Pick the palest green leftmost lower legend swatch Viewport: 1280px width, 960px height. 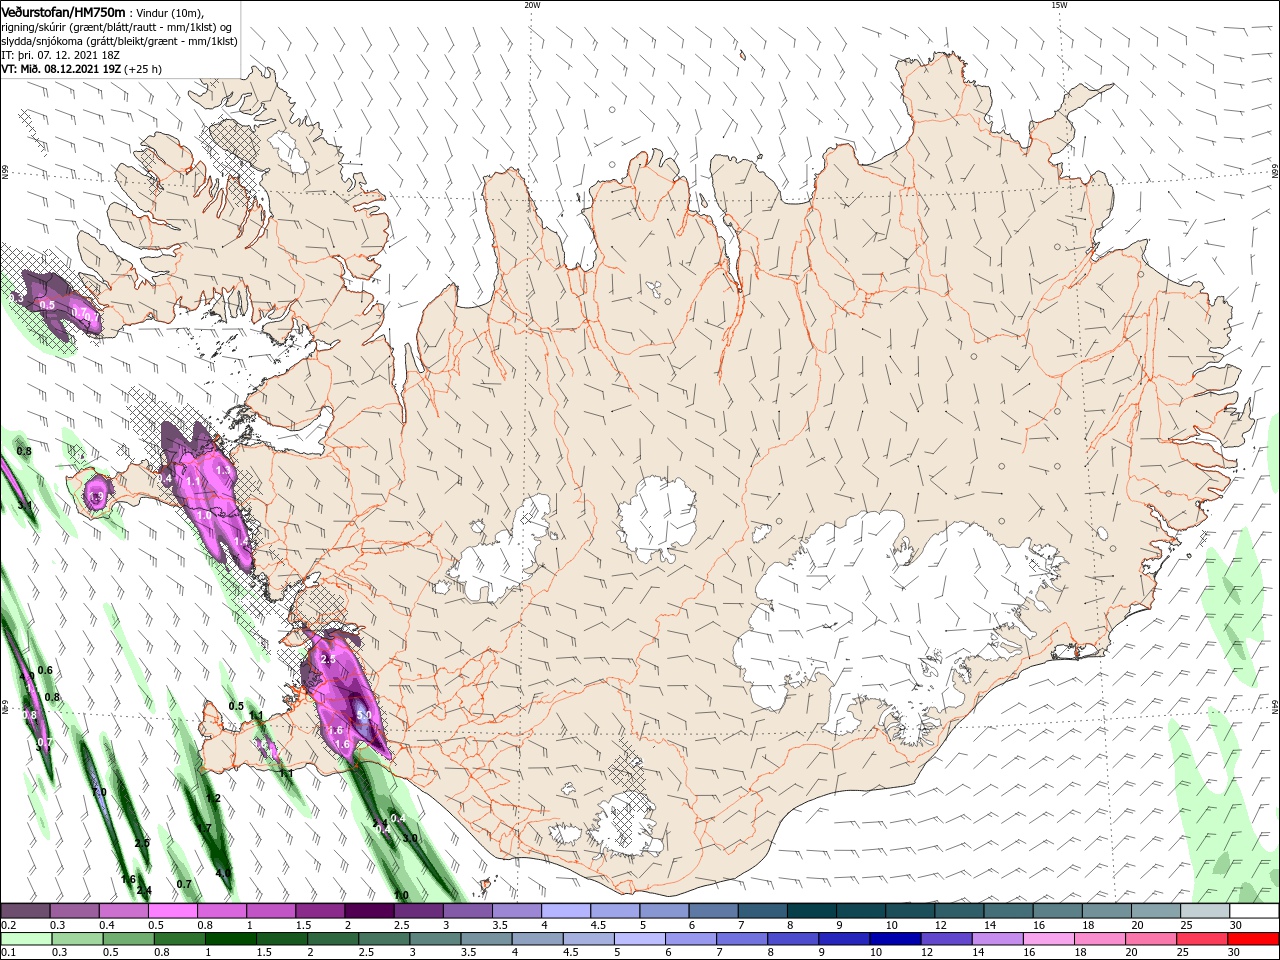pos(26,939)
